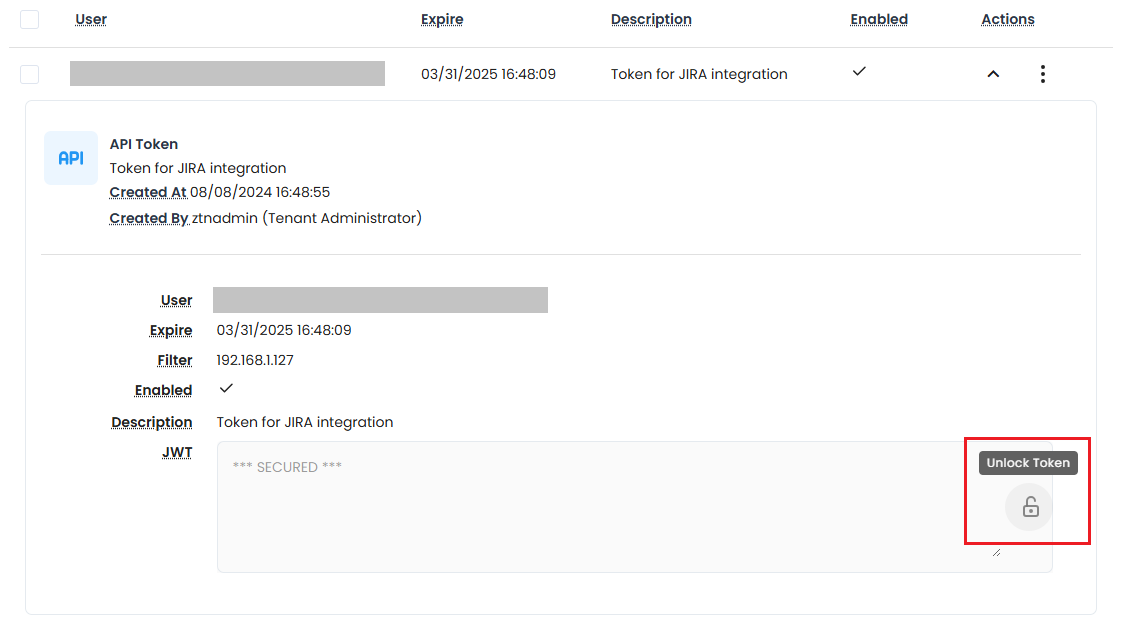
Task: Click the Created At label
Action: 148,192
